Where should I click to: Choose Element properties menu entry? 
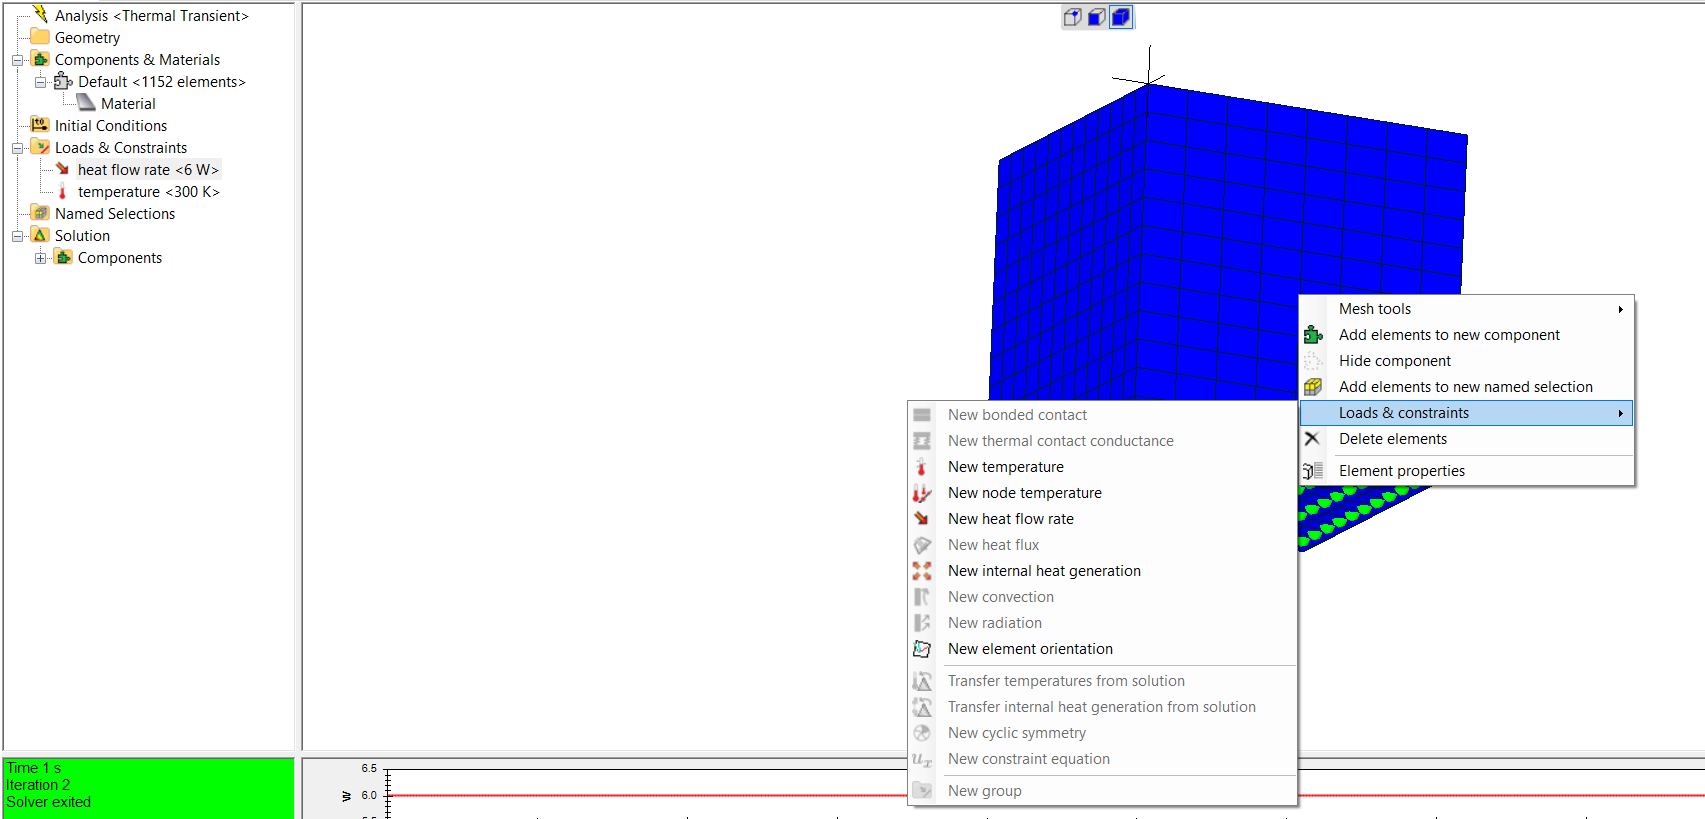1467,471
